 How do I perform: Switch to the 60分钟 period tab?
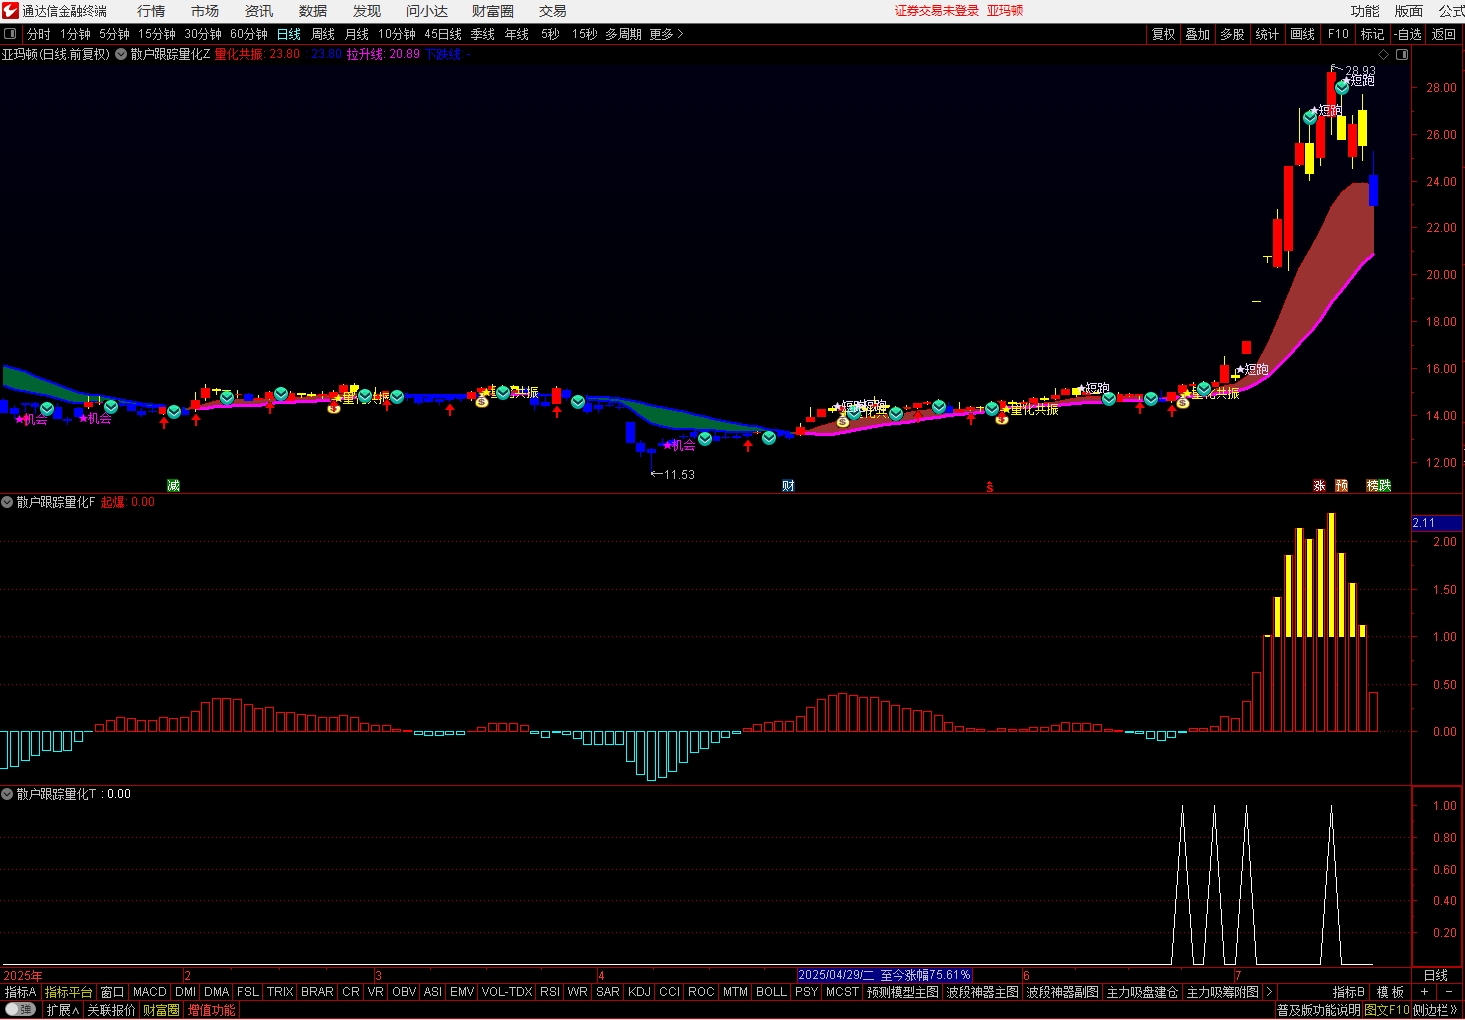click(249, 34)
